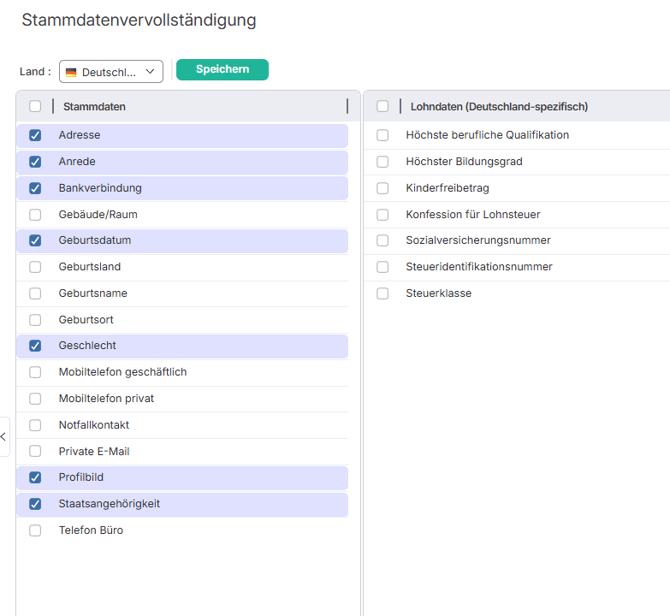Toggle select-all checkbox in Stammdaten header
Screen dimensions: 670x616
(x=35, y=107)
